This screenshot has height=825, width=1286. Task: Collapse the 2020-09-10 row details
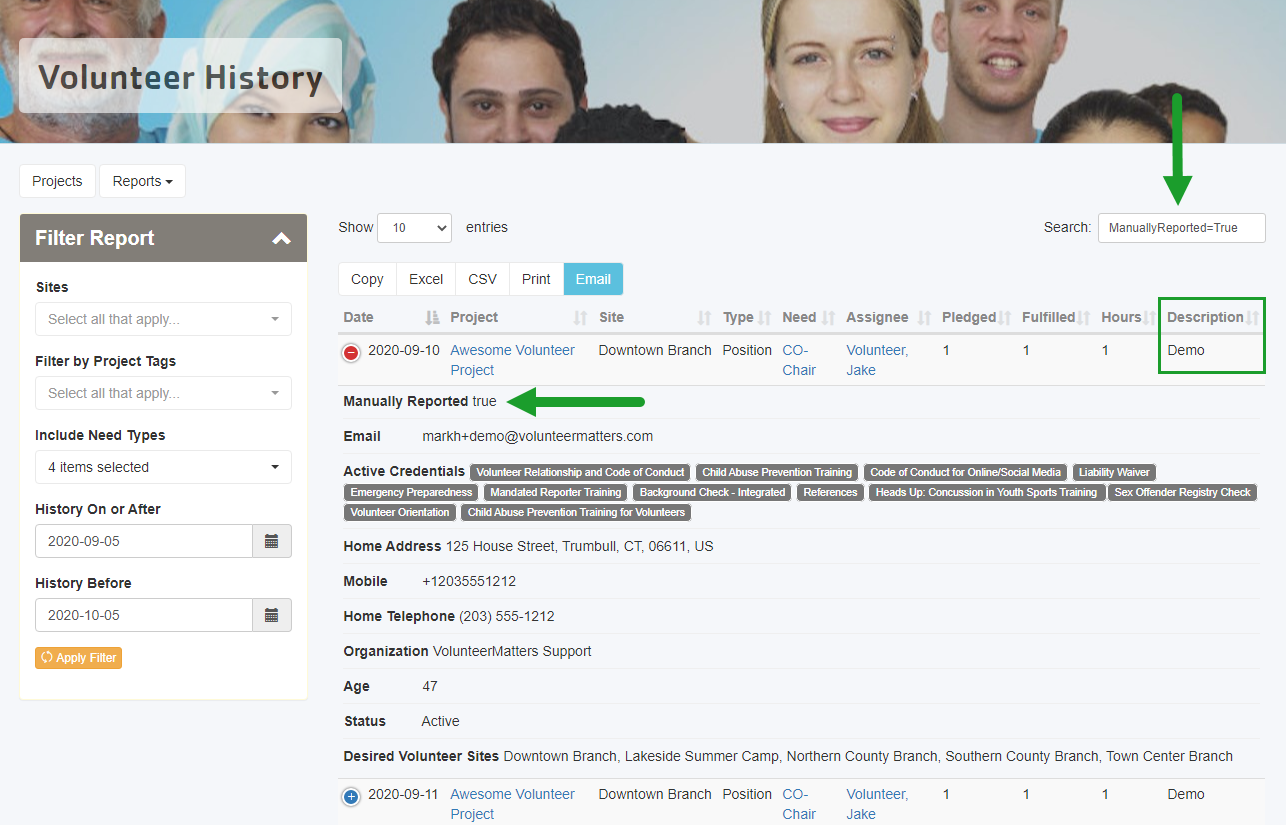351,352
